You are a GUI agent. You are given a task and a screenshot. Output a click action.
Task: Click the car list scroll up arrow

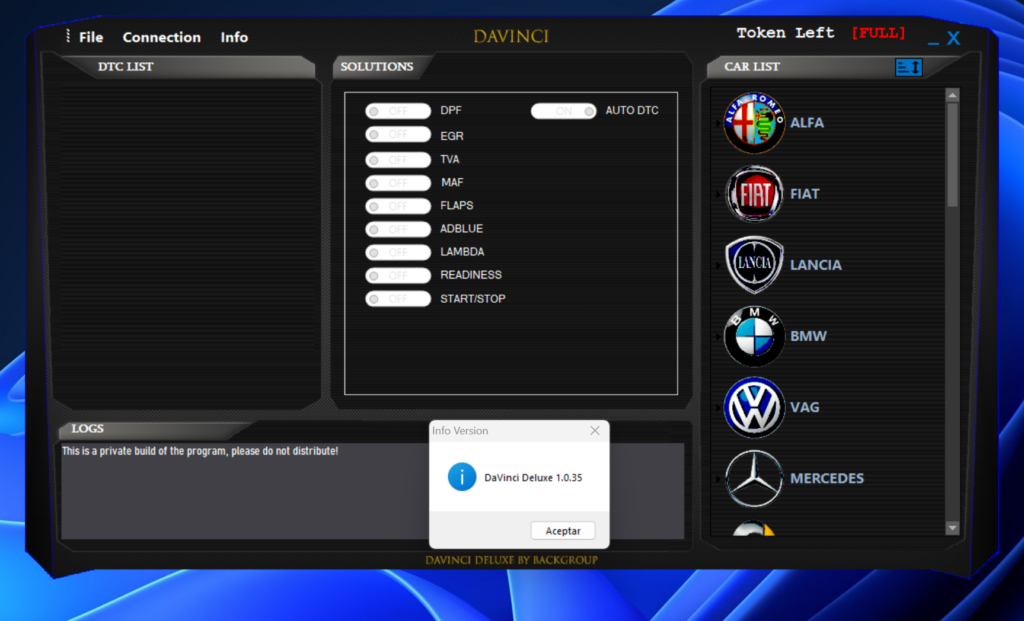(x=952, y=95)
